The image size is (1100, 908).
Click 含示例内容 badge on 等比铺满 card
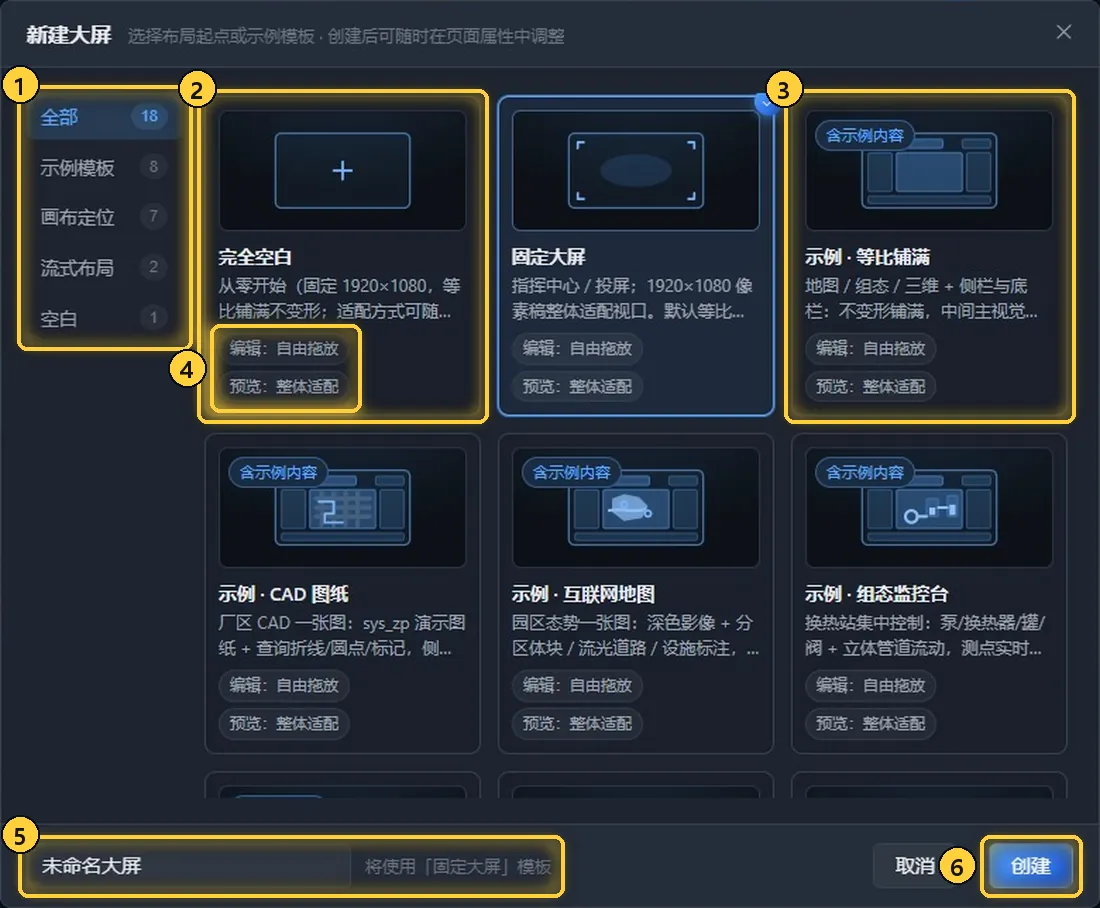coord(864,135)
